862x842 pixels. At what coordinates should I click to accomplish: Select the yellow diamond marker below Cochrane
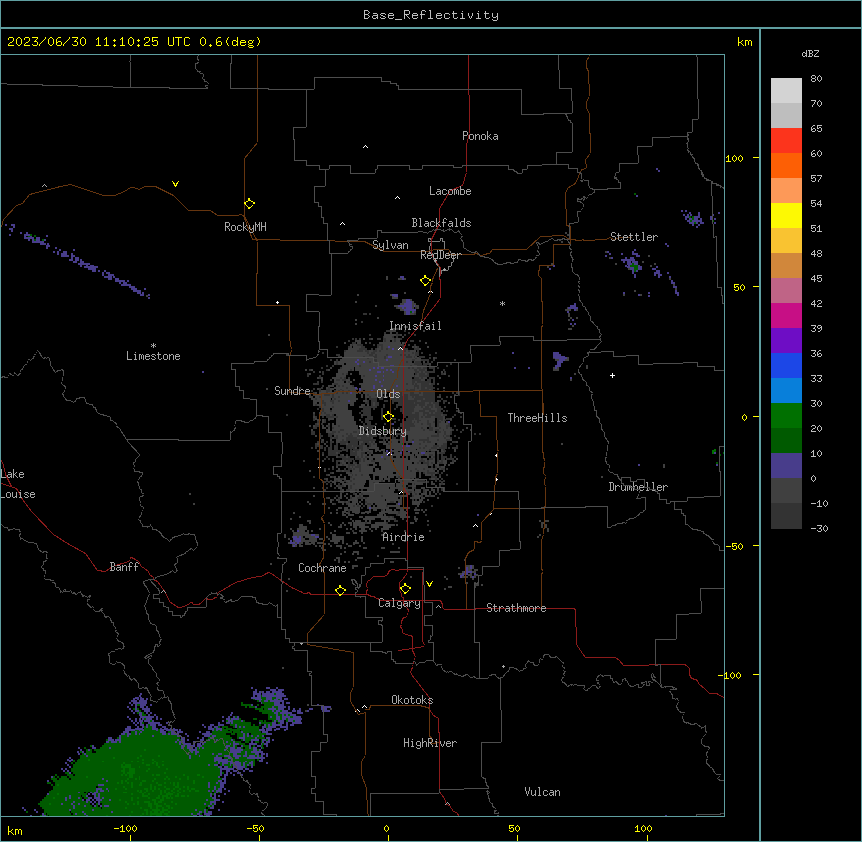(x=340, y=590)
